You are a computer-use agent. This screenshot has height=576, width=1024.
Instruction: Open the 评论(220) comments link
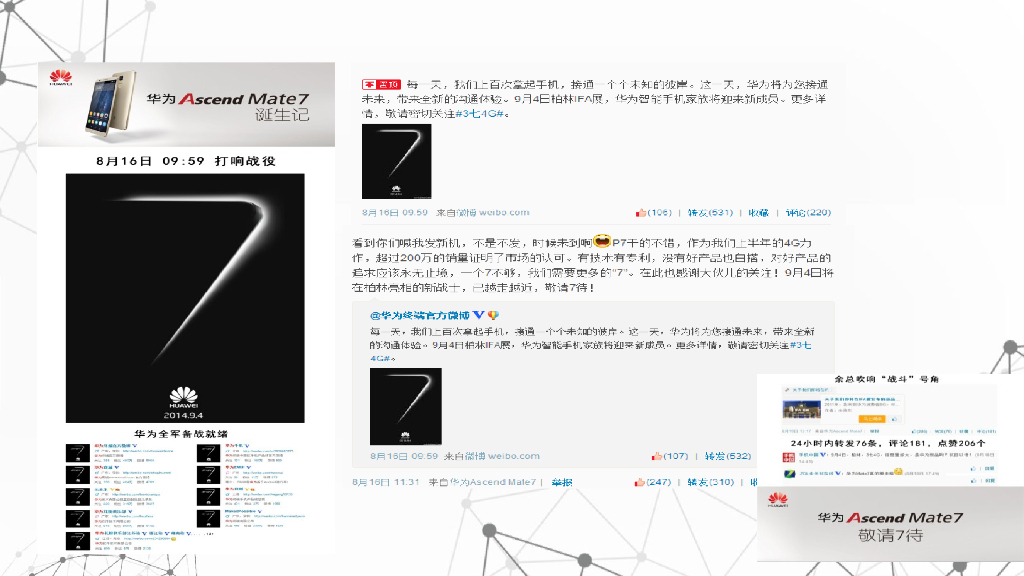pyautogui.click(x=808, y=212)
